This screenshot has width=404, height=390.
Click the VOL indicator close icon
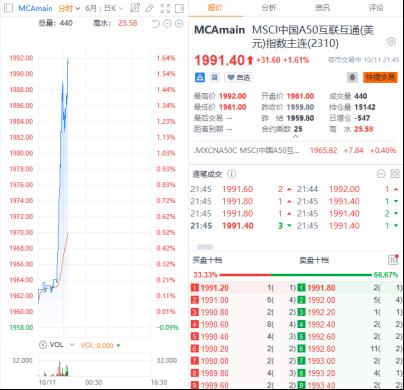(43, 345)
